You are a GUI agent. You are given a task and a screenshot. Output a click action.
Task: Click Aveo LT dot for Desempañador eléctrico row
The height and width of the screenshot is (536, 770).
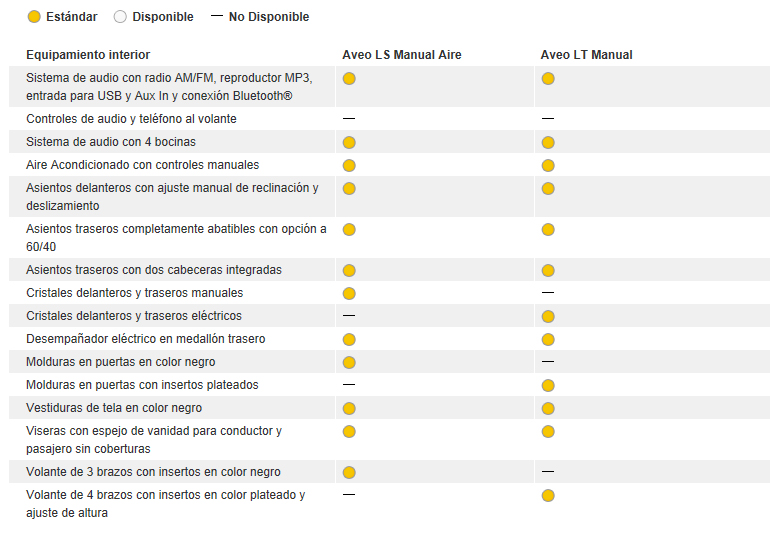click(x=548, y=339)
